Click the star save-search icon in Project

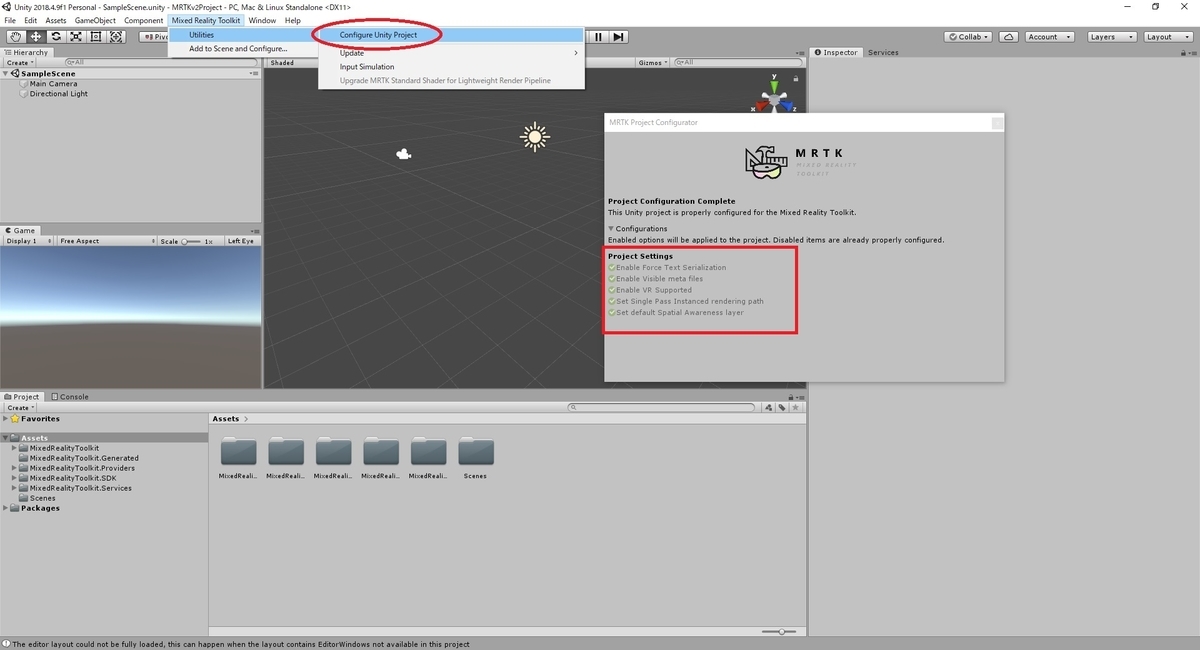pos(795,408)
